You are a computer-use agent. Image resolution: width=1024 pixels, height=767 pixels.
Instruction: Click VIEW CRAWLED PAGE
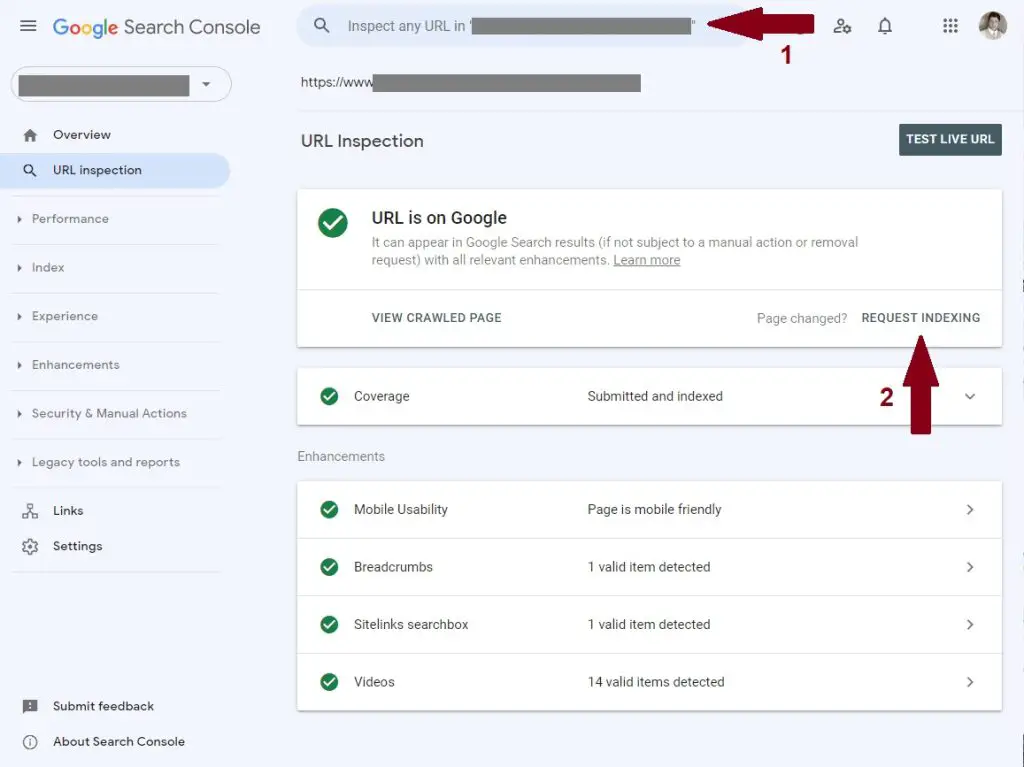(436, 318)
